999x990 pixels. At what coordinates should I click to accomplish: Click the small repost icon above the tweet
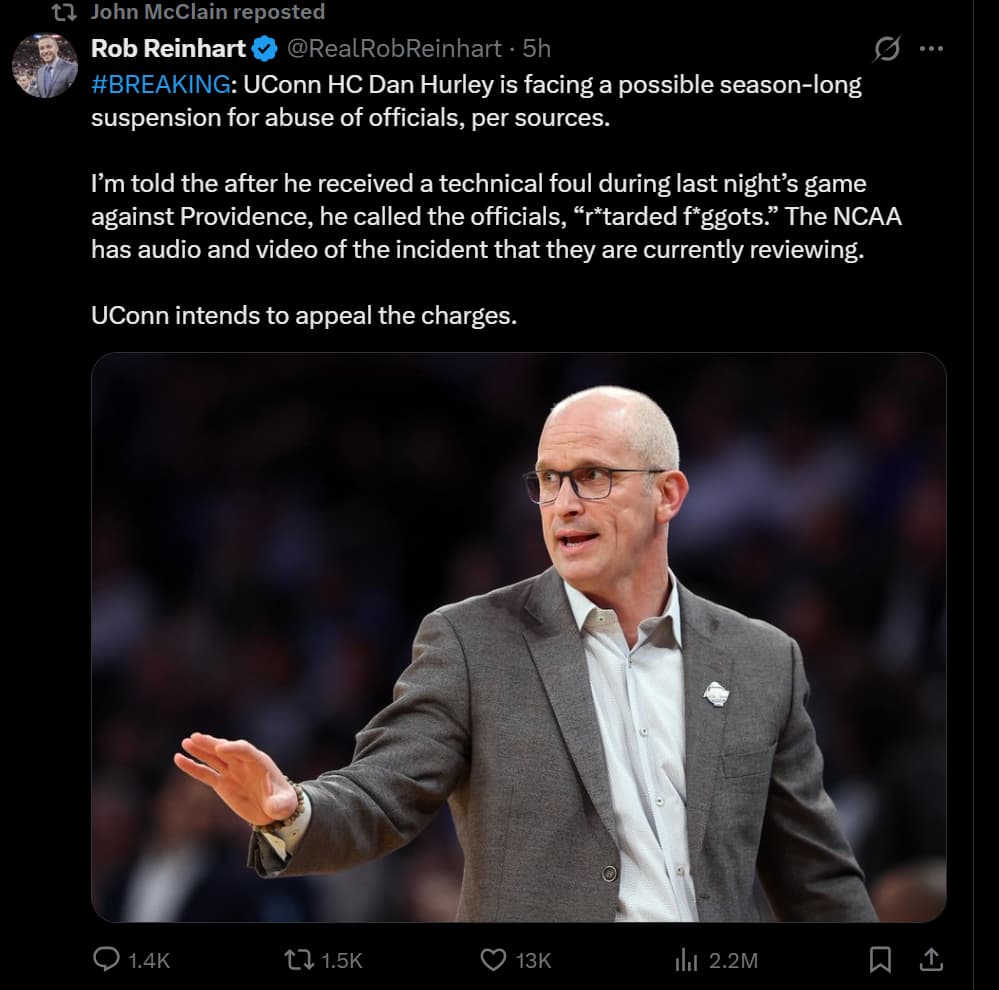63,12
